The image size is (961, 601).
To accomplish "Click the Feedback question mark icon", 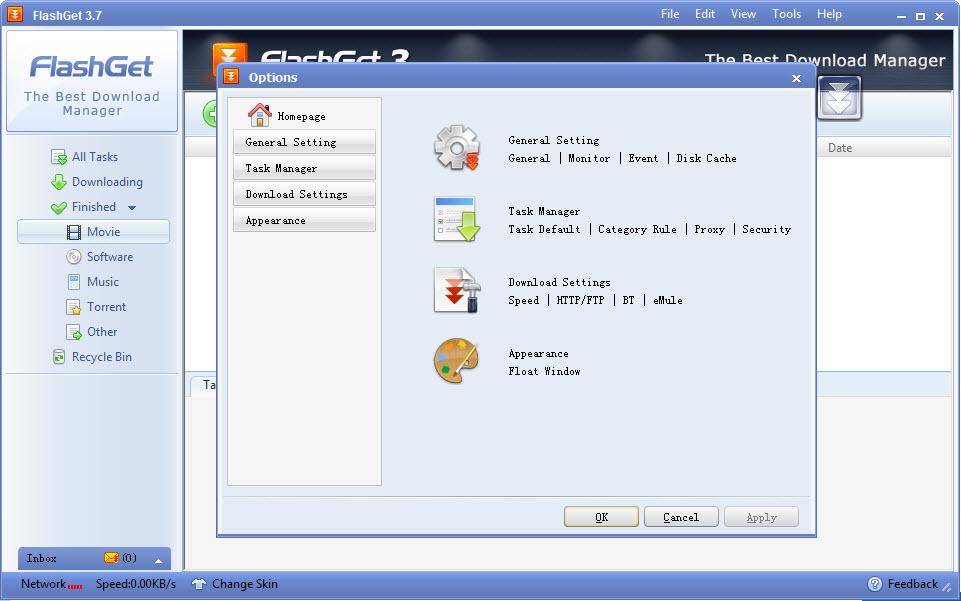I will [x=875, y=584].
